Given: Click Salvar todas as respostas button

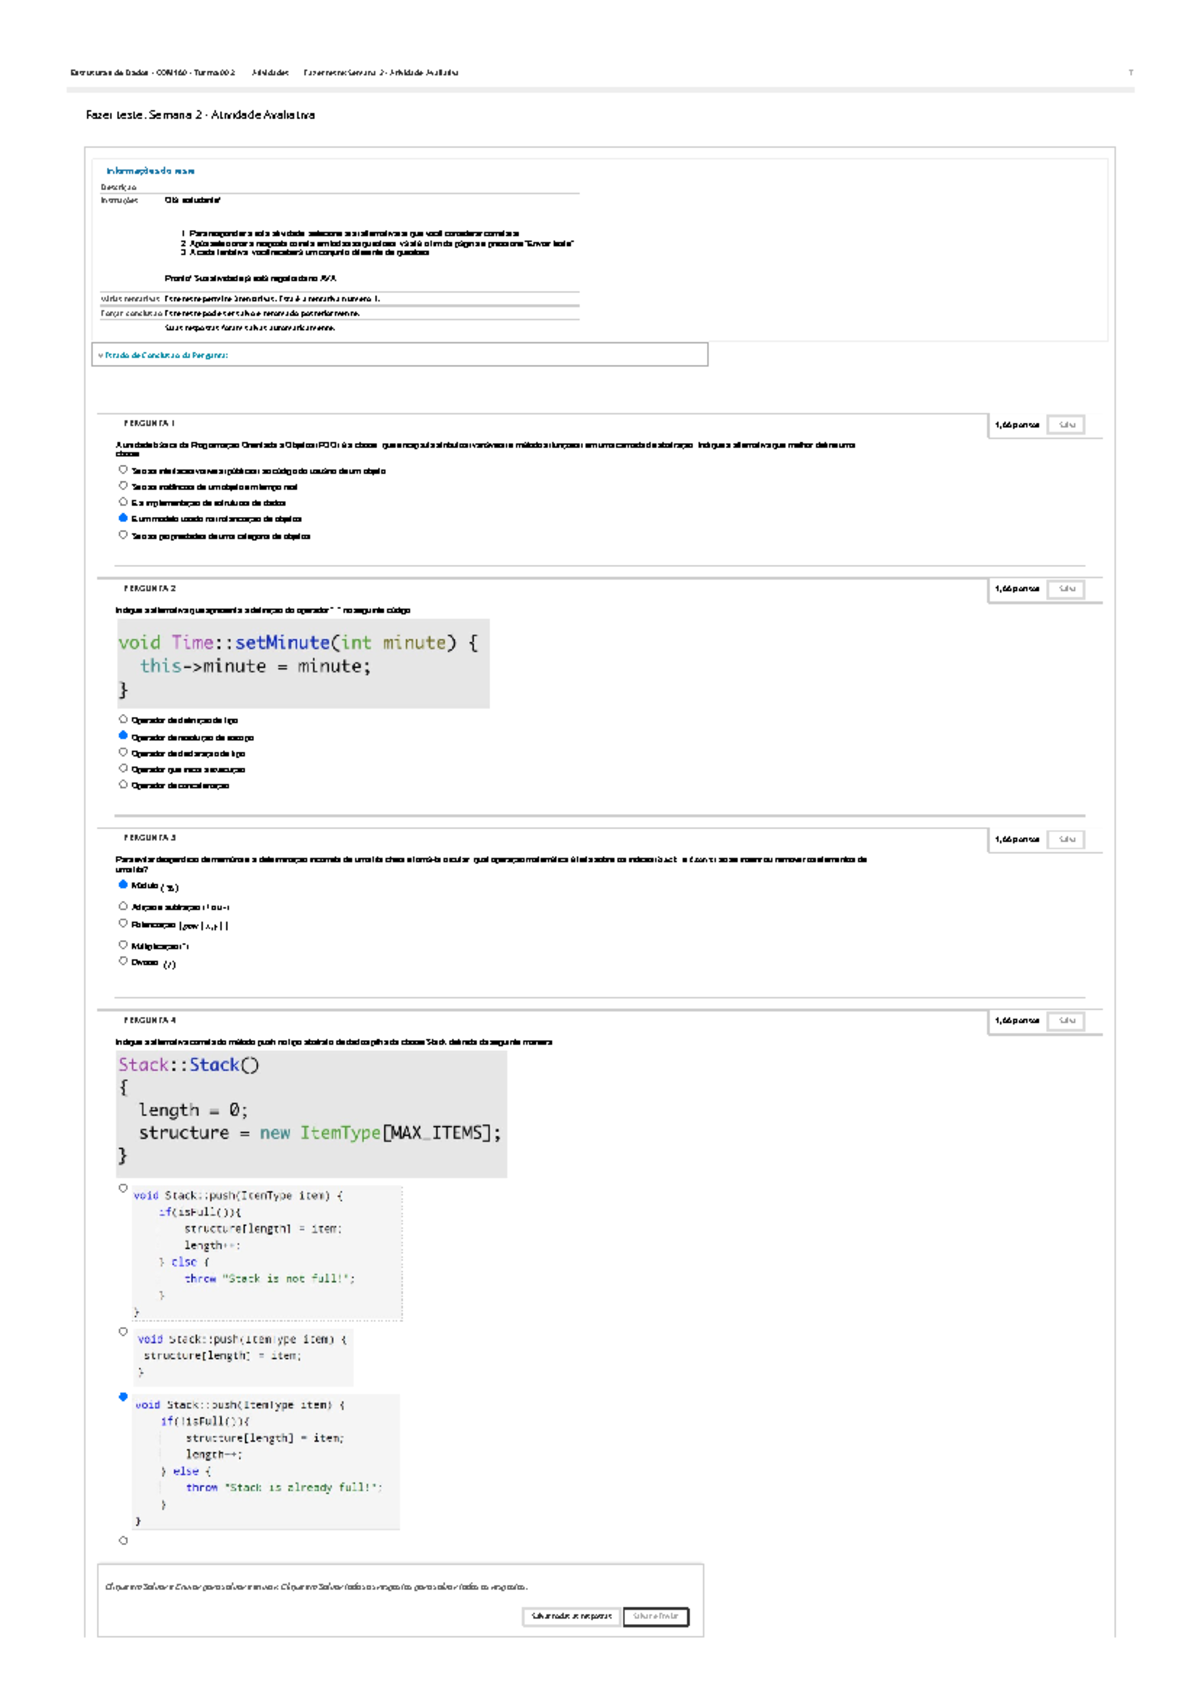Looking at the screenshot, I should (570, 1616).
